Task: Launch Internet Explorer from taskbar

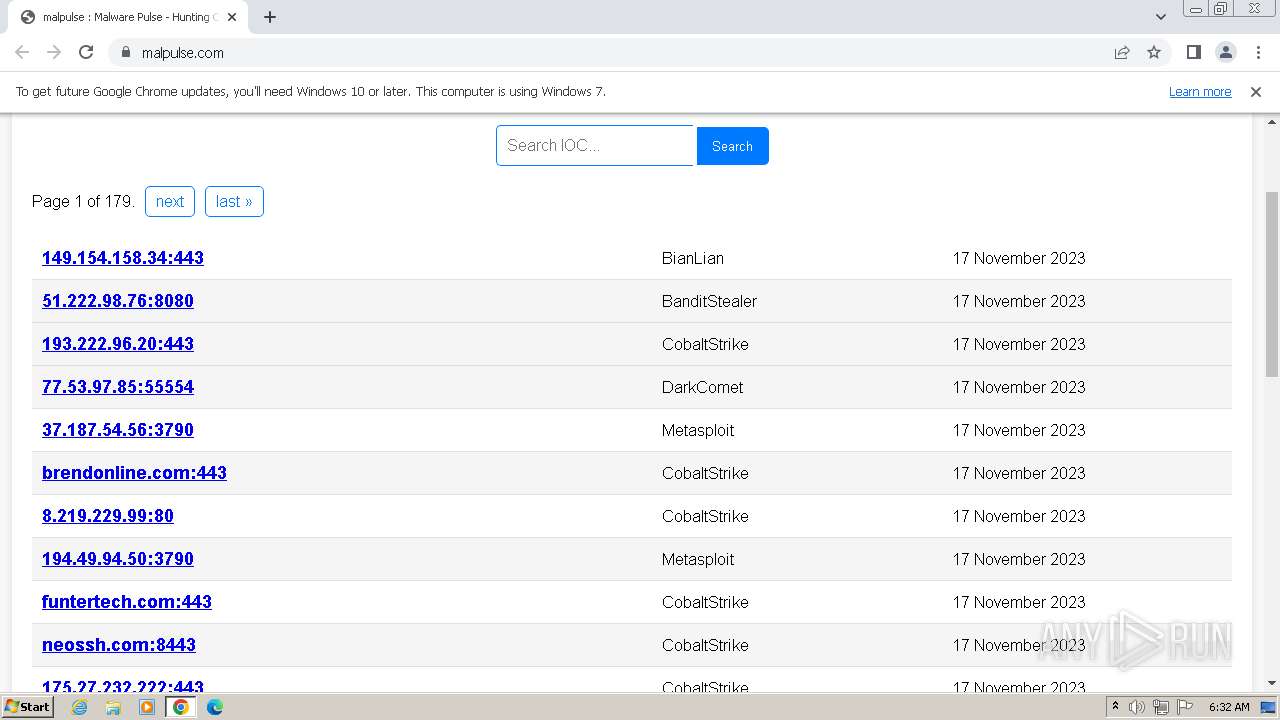Action: (x=79, y=707)
